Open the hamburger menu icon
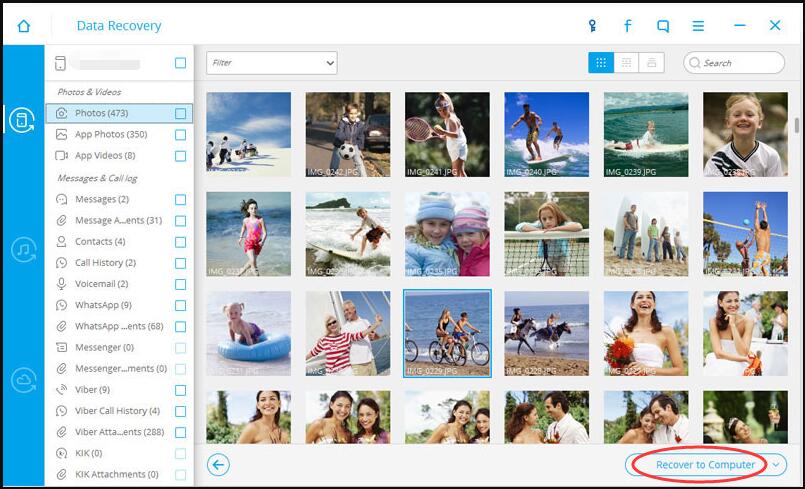Image resolution: width=805 pixels, height=489 pixels. [x=698, y=26]
